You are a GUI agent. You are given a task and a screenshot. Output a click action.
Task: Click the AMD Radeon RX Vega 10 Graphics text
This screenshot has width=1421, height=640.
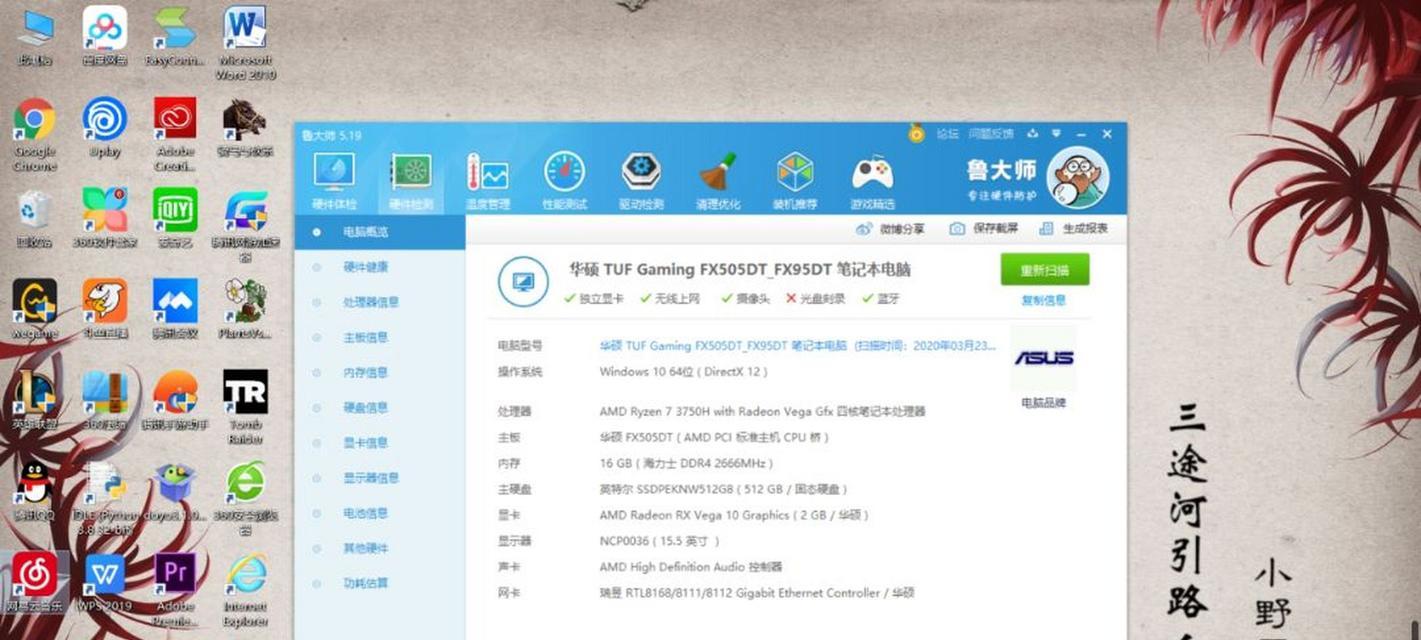pyautogui.click(x=734, y=515)
